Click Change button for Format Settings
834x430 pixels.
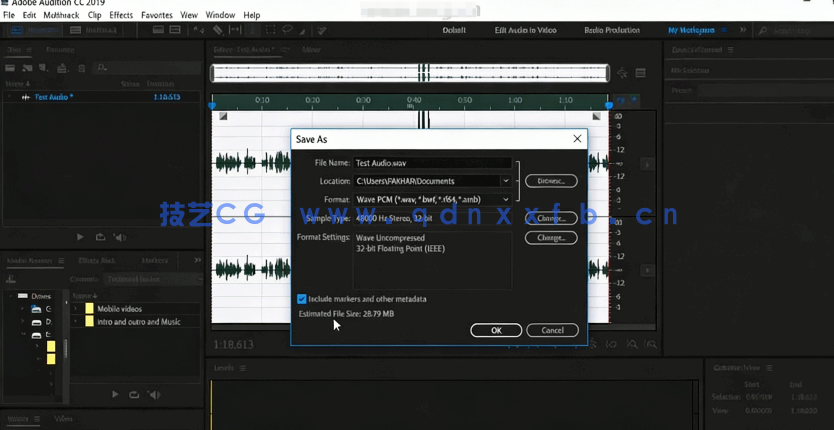coord(551,238)
